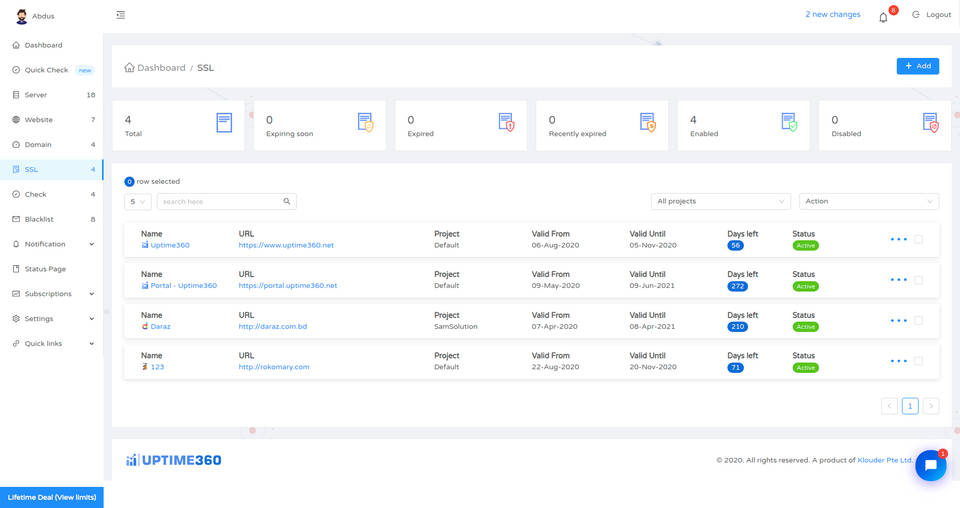Check the box for the 123 row
The width and height of the screenshot is (960, 508).
click(918, 361)
